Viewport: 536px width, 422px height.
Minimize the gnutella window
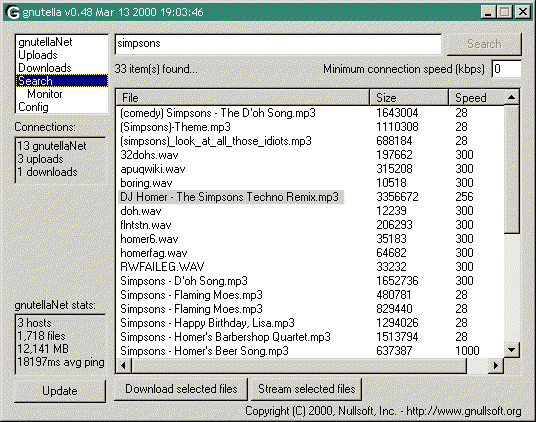tap(488, 12)
